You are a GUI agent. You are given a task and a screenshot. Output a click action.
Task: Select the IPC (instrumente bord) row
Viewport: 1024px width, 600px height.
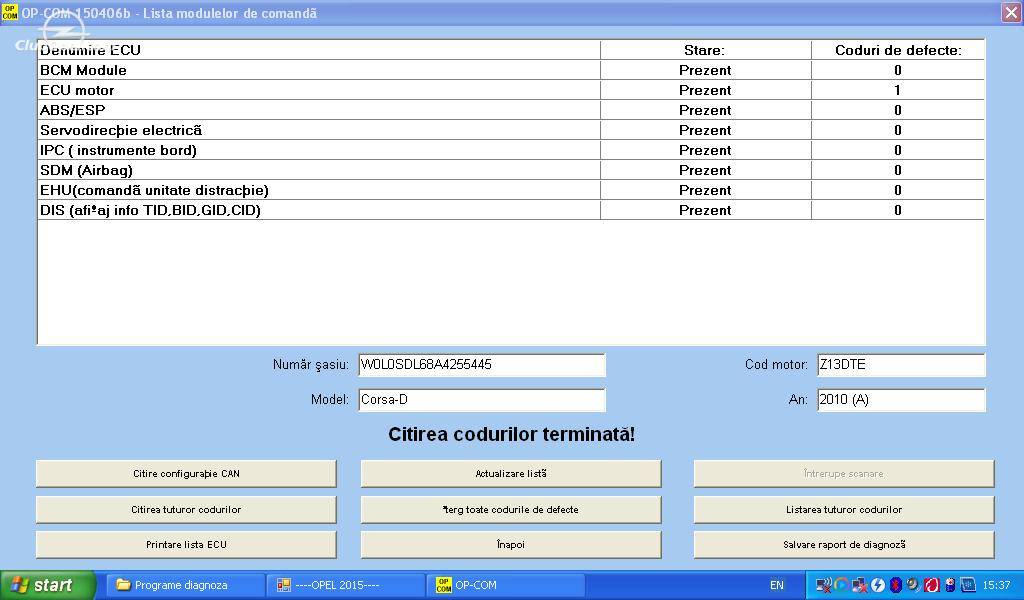(x=511, y=150)
